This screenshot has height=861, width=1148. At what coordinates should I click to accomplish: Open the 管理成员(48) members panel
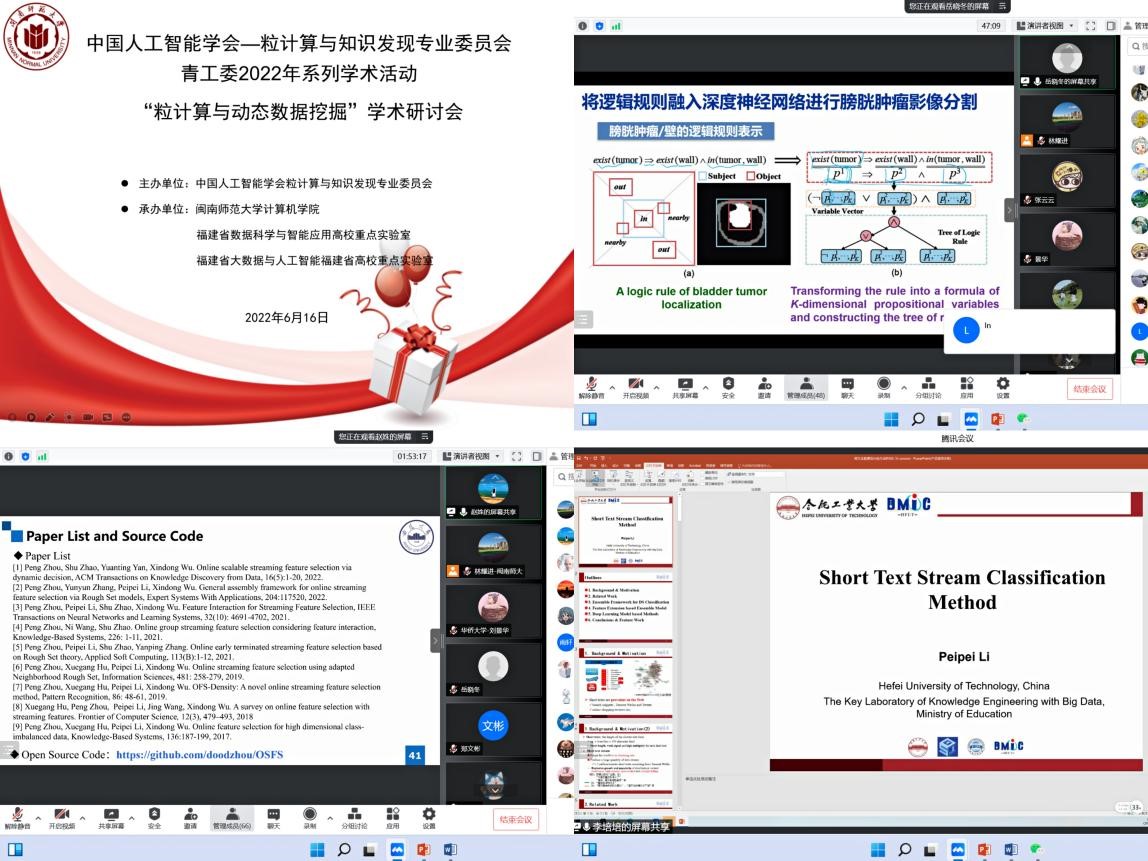805,387
